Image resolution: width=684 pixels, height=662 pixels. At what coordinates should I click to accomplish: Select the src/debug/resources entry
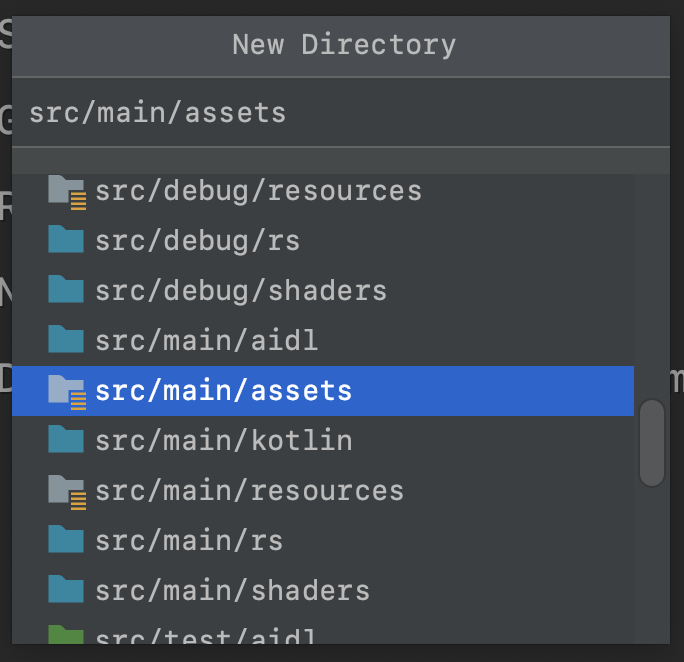tap(323, 192)
